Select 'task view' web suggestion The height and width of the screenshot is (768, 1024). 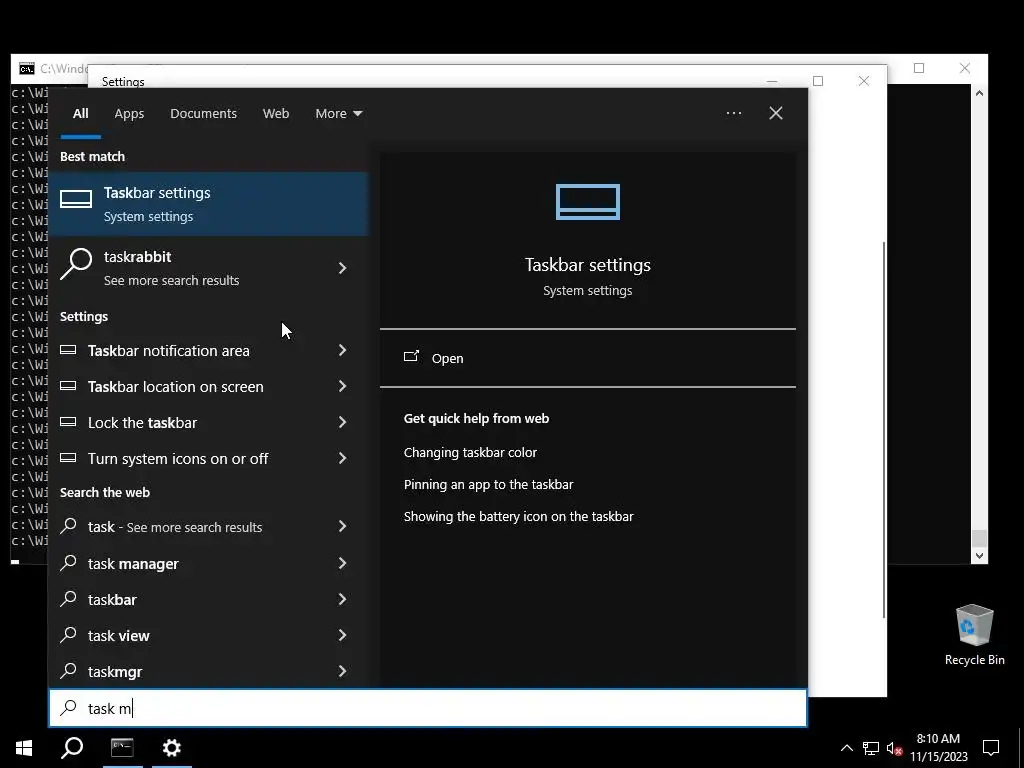188,635
